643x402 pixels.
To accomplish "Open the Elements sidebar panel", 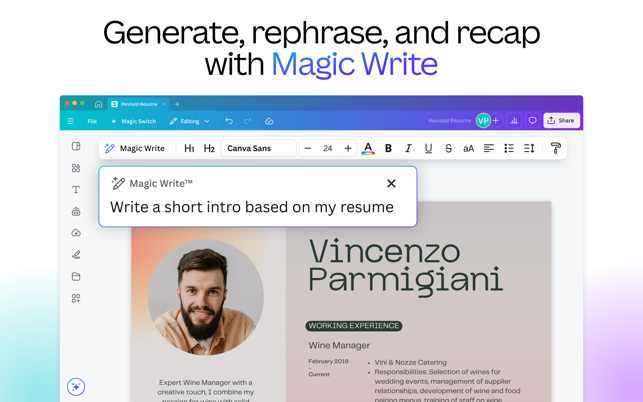I will point(76,168).
